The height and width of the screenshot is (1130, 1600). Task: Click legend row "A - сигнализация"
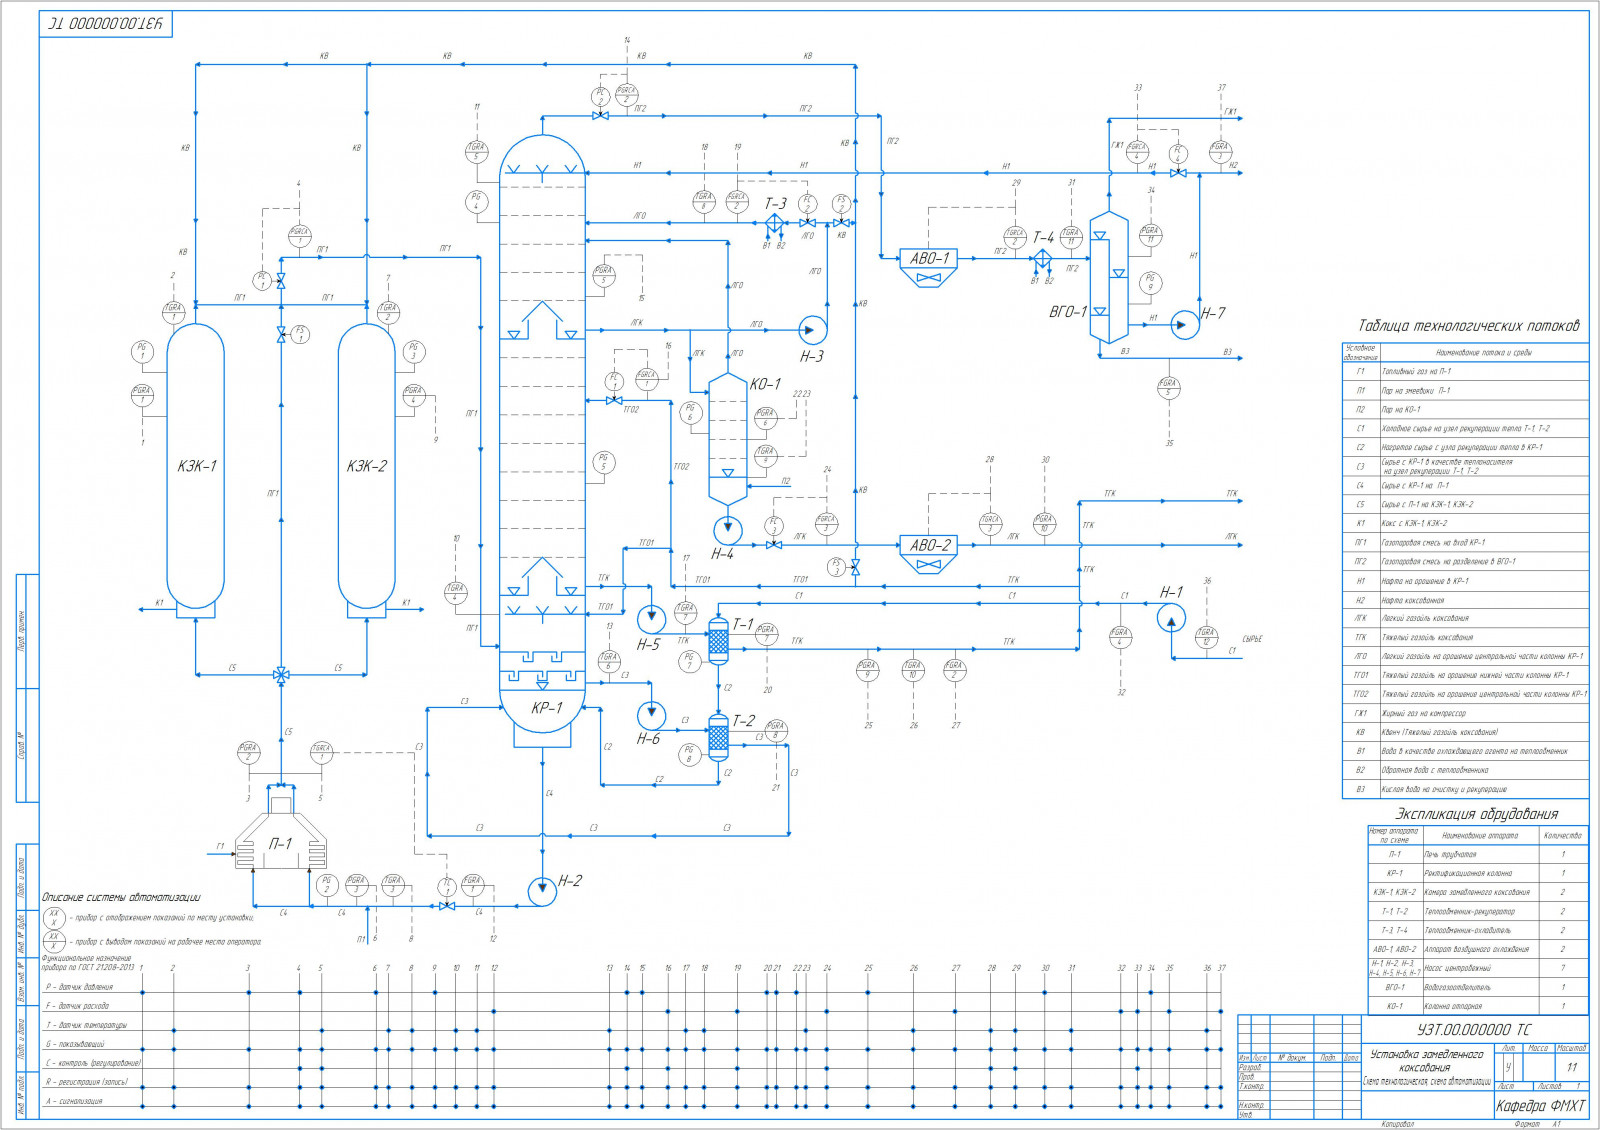[x=75, y=1101]
